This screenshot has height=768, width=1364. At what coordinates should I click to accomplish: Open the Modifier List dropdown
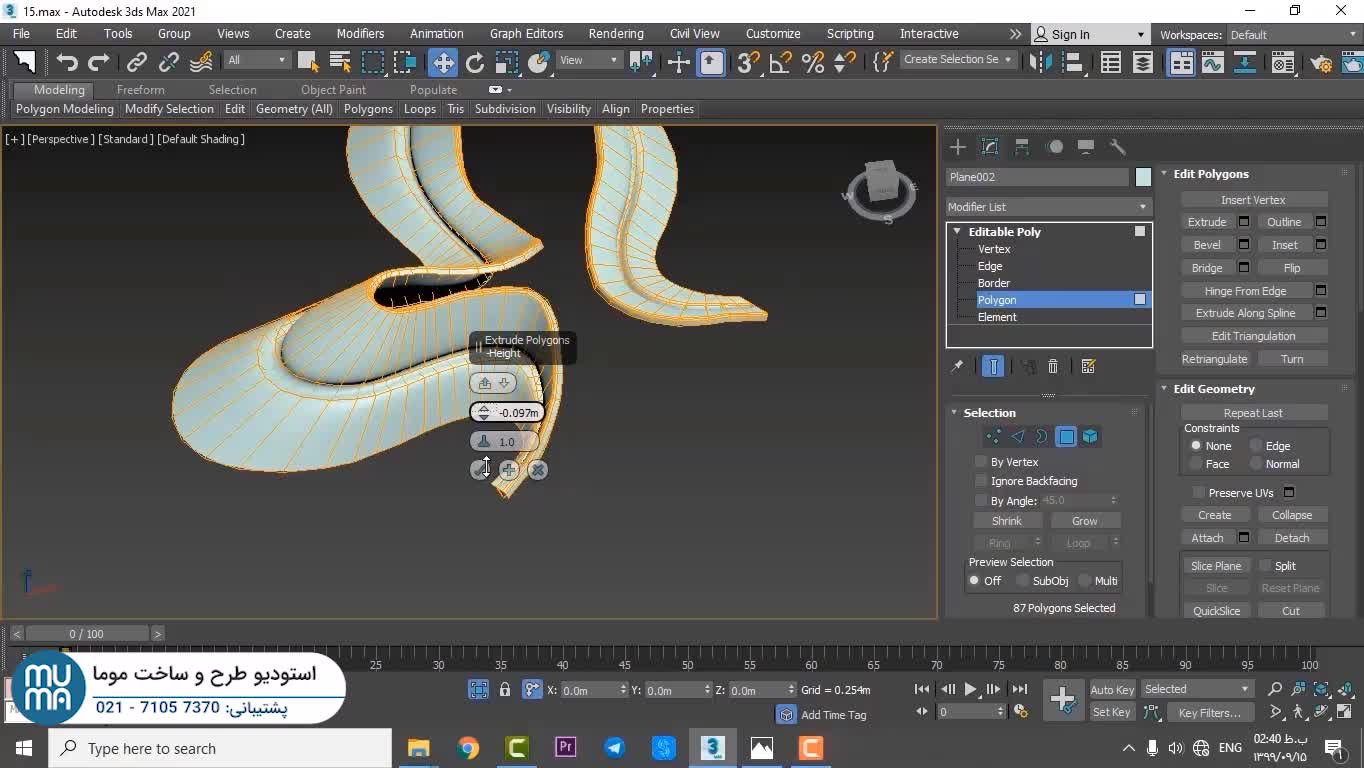[x=1047, y=207]
